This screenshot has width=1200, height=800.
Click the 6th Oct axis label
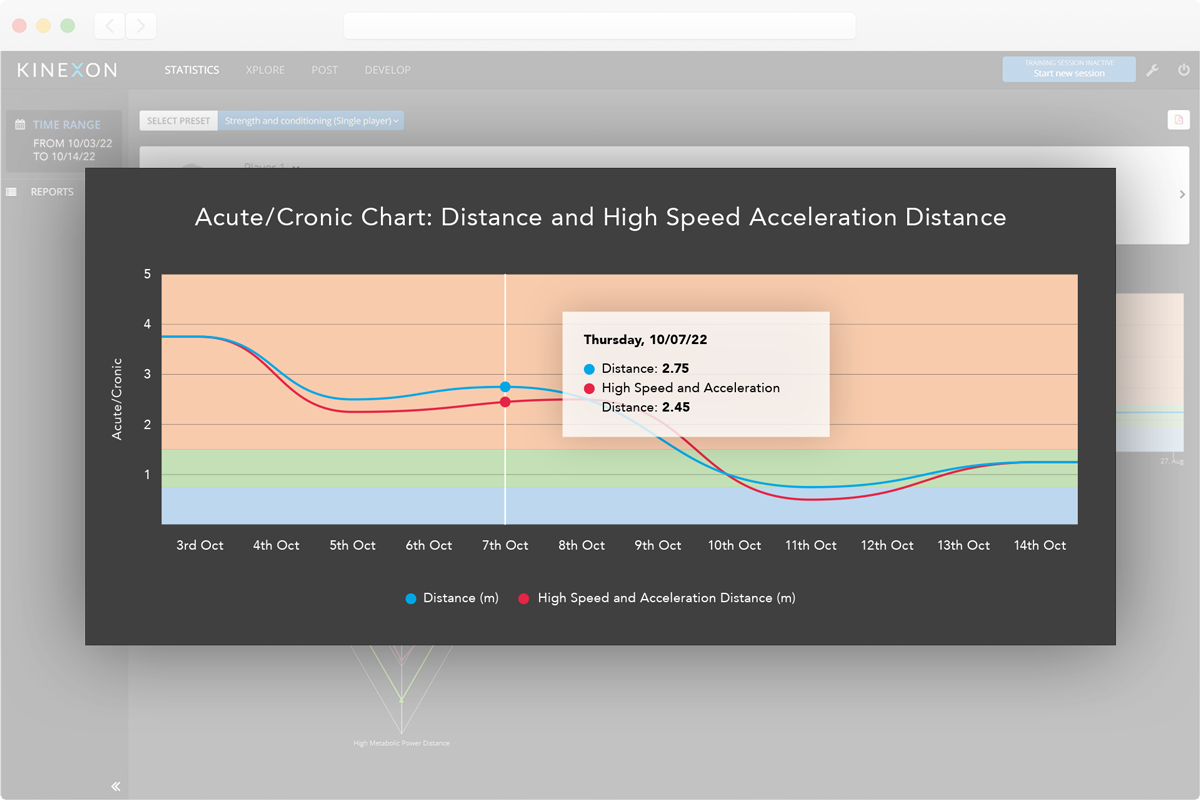coord(429,545)
